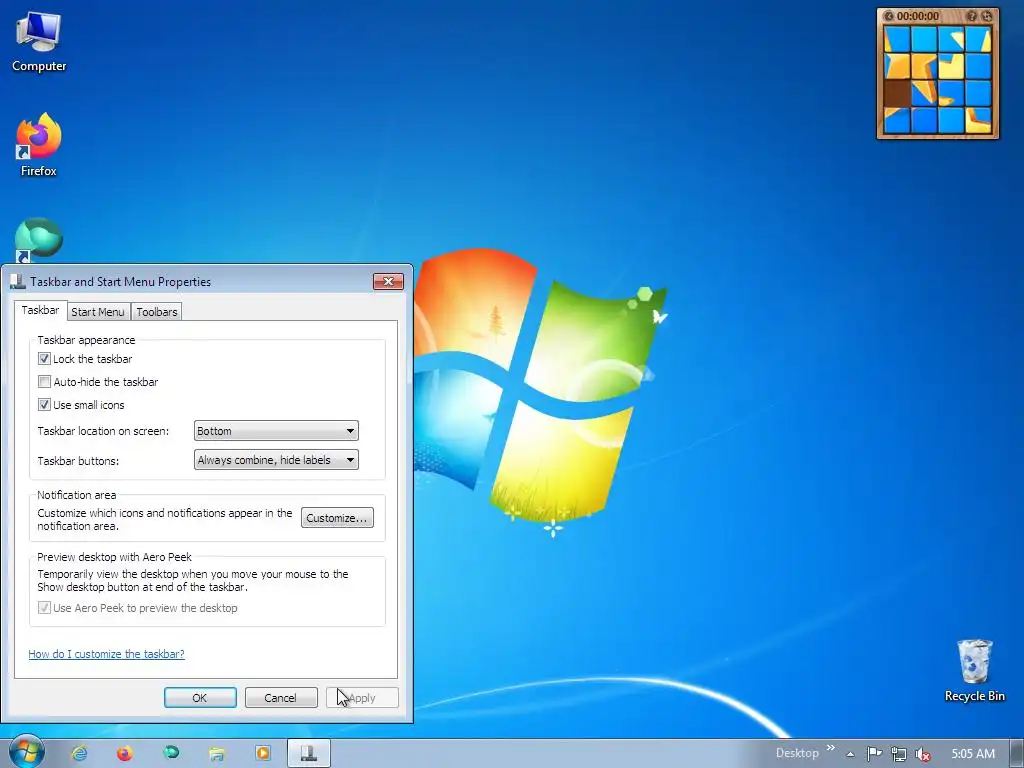Launch Internet Explorer from the taskbar
The width and height of the screenshot is (1024, 768).
coord(80,753)
